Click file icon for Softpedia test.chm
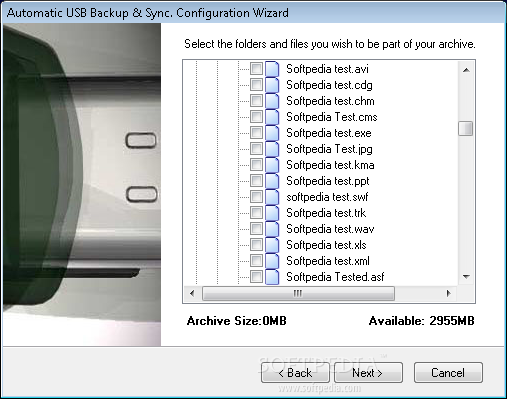 coord(272,101)
